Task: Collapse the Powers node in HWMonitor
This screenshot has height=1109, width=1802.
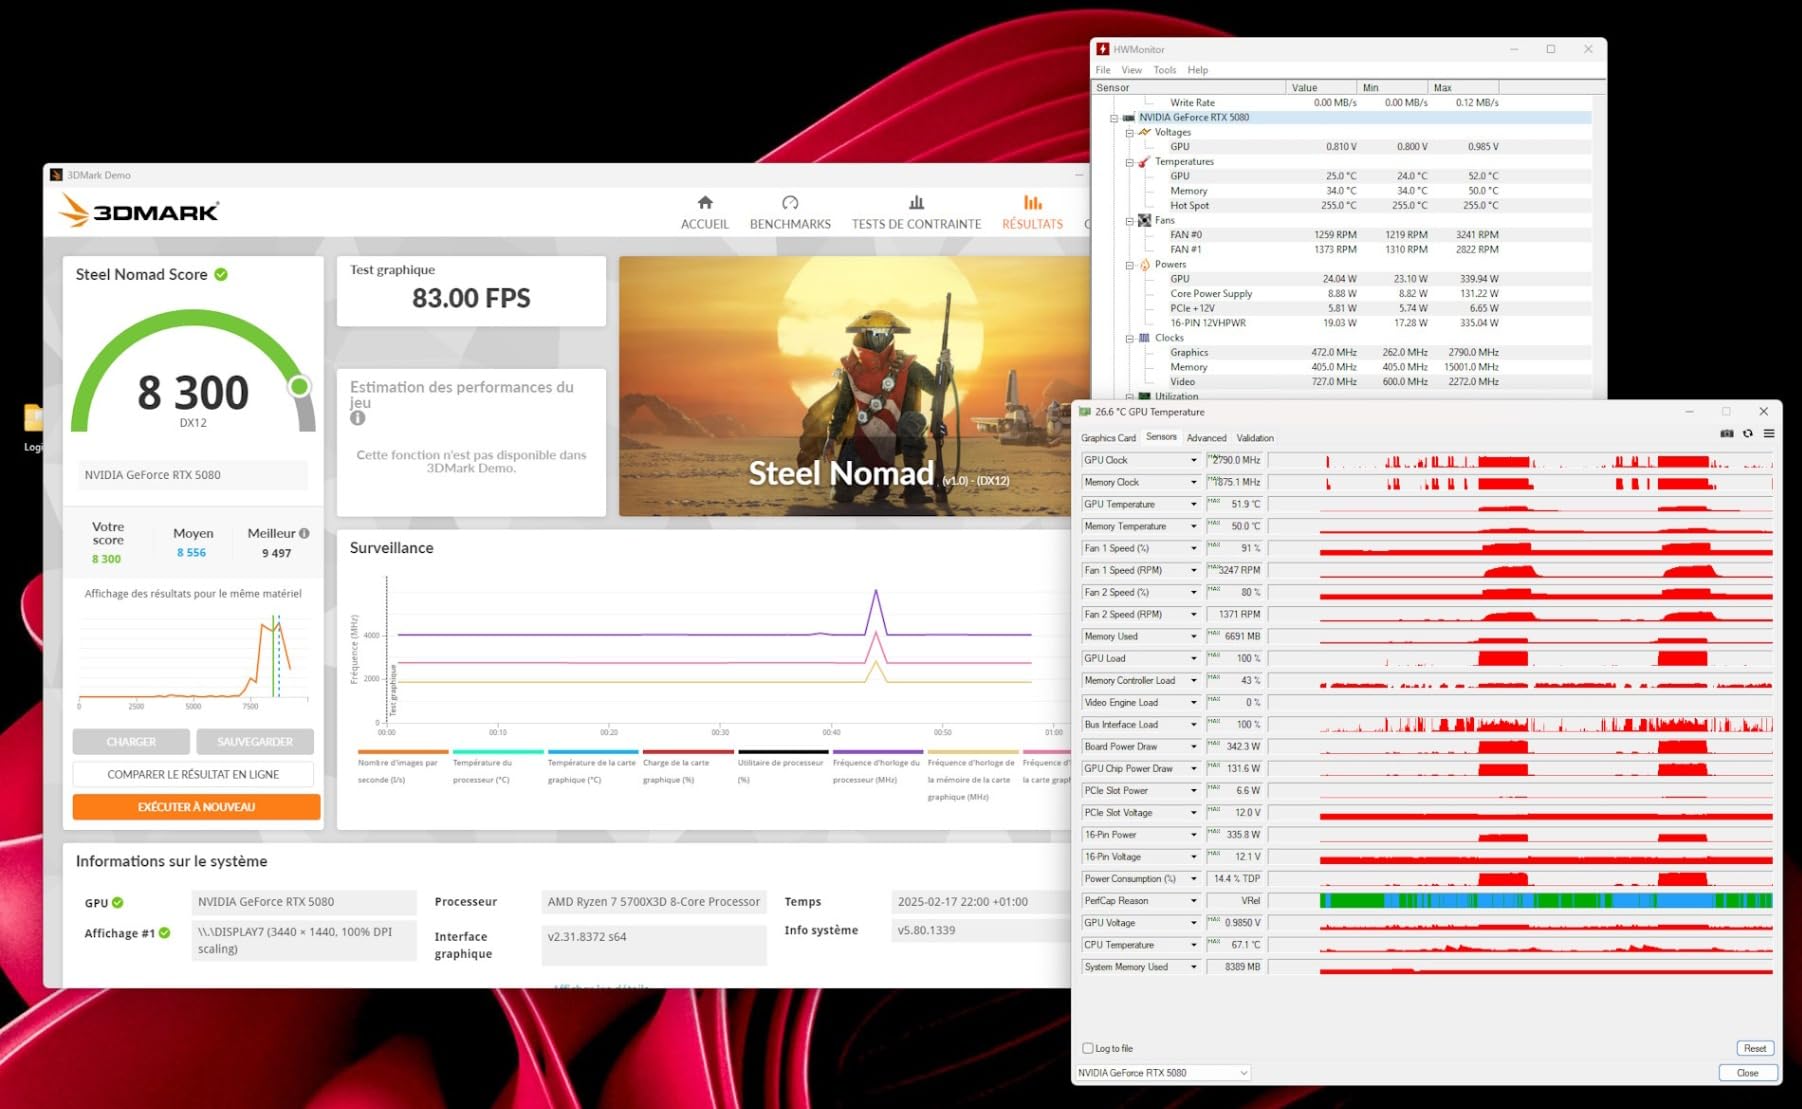Action: 1129,265
